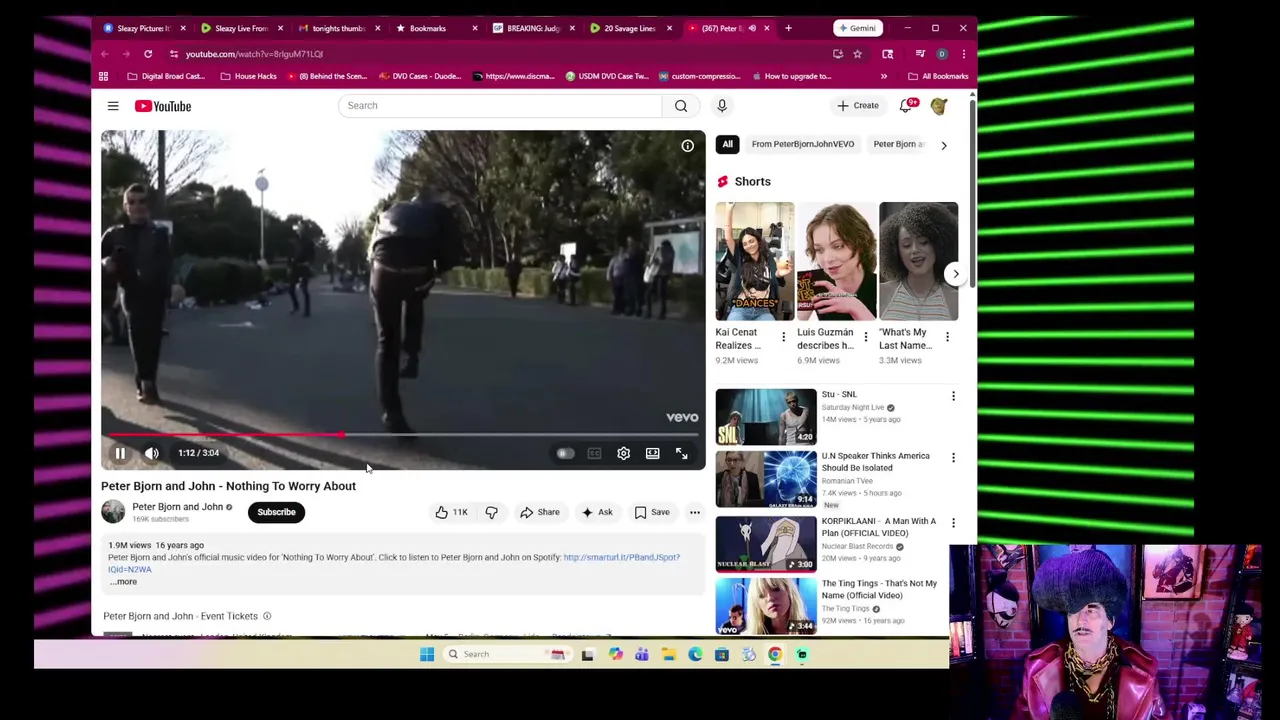This screenshot has height=720, width=1280.
Task: Show video info card icon
Action: tap(688, 146)
